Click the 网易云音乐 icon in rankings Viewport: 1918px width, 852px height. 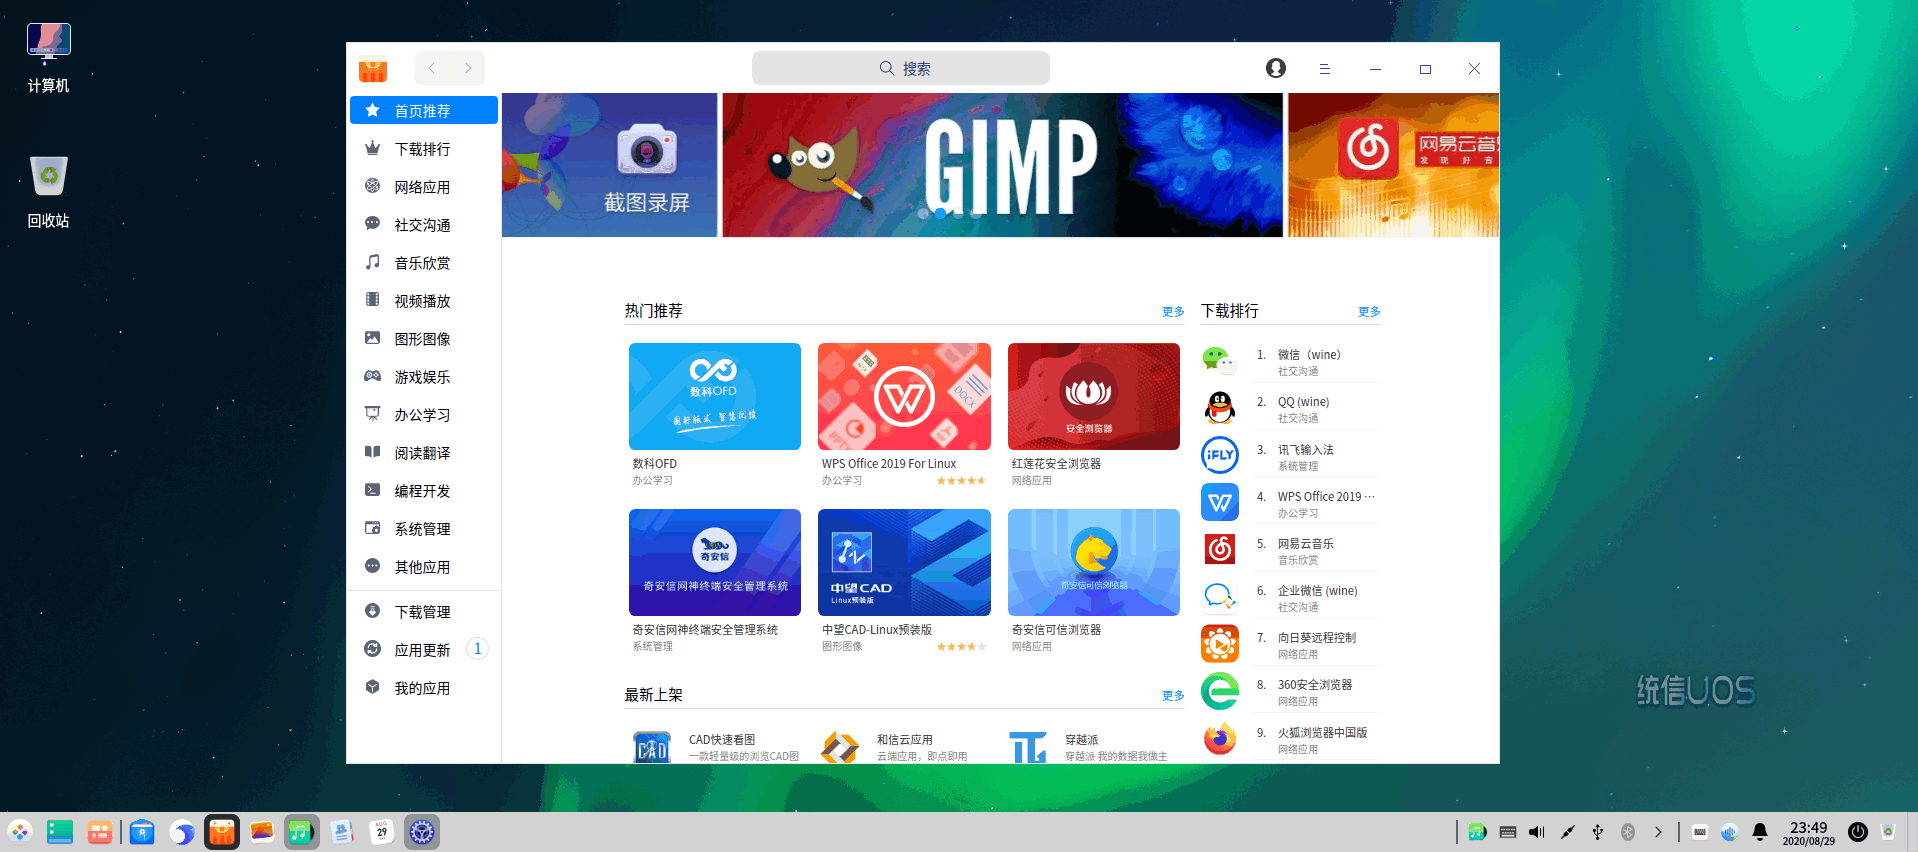pos(1219,549)
